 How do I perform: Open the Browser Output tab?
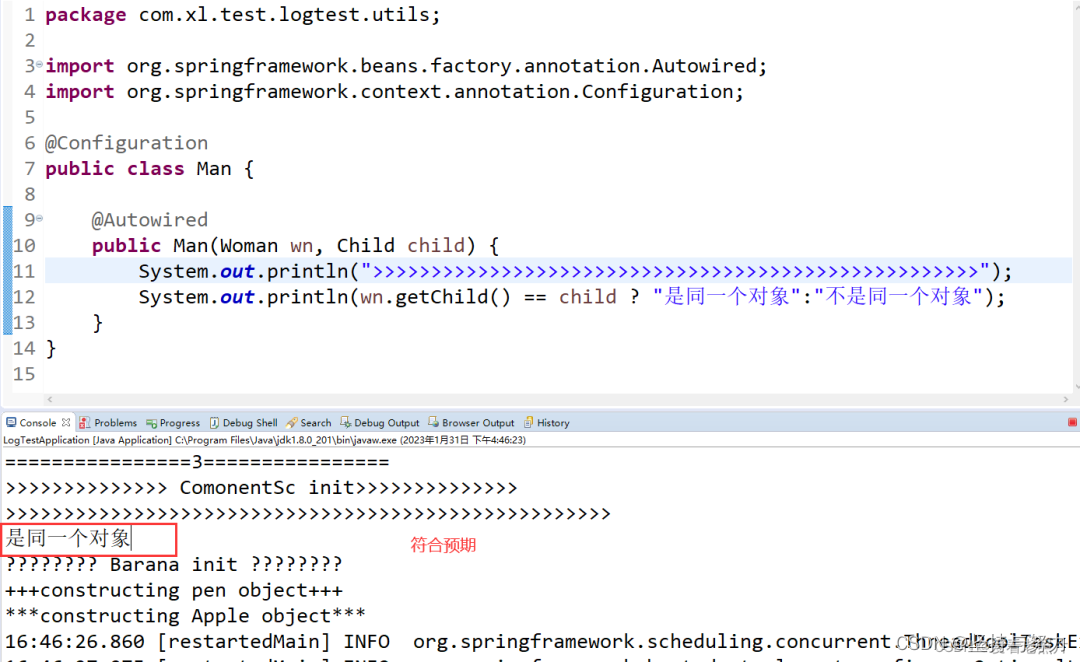[x=470, y=422]
